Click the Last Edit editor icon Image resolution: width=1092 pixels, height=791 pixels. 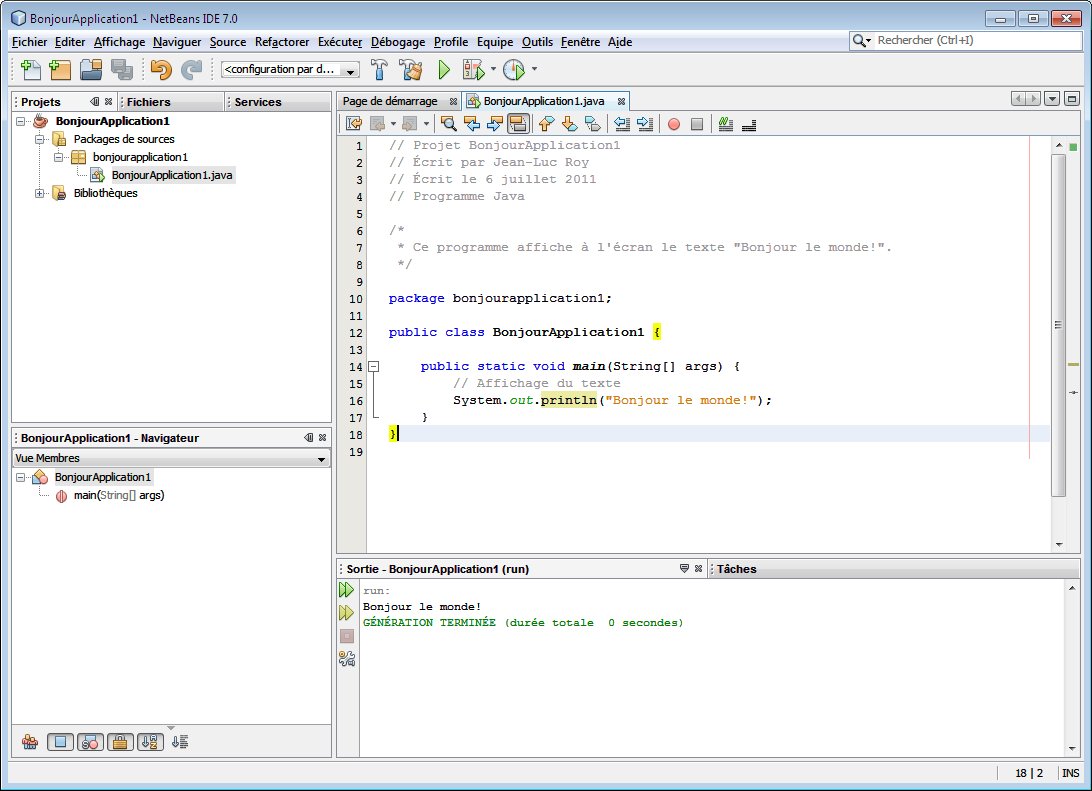click(354, 124)
